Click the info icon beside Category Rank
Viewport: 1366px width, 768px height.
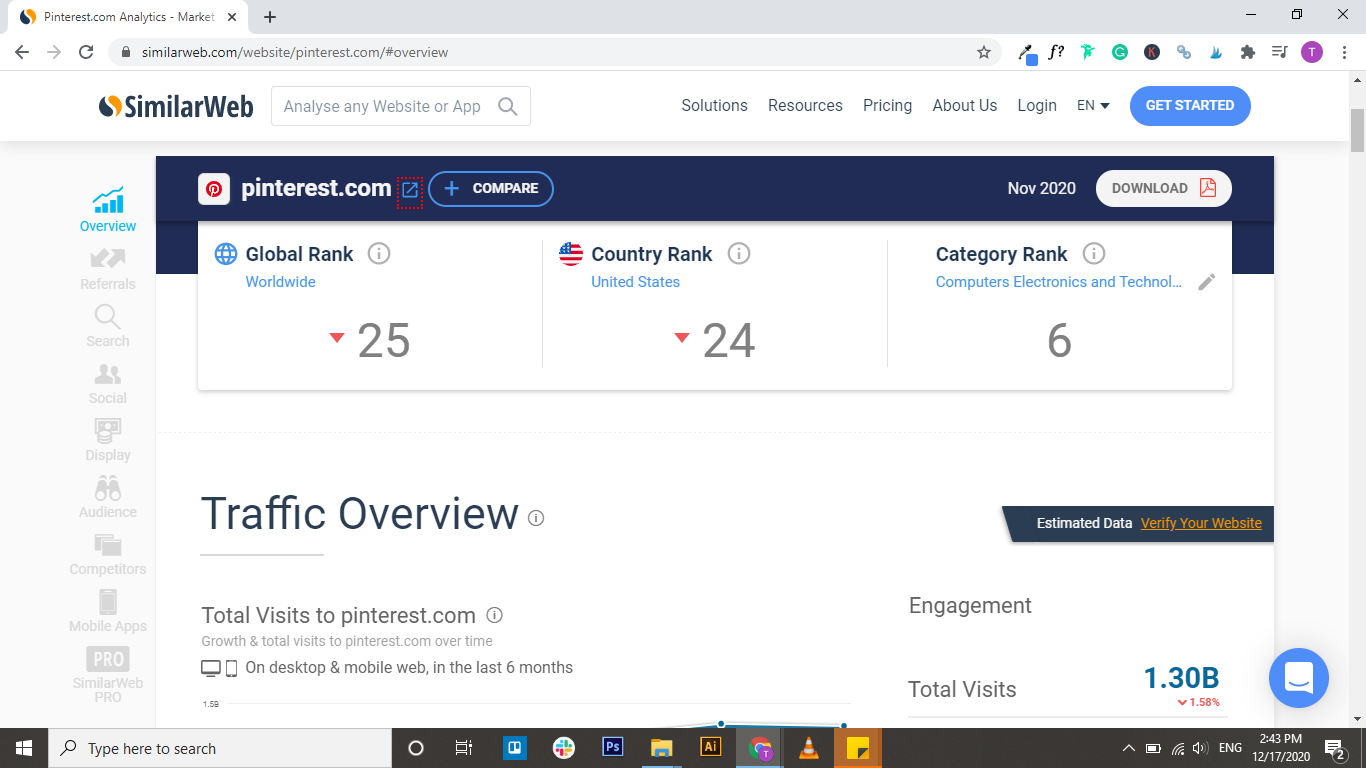pos(1094,254)
